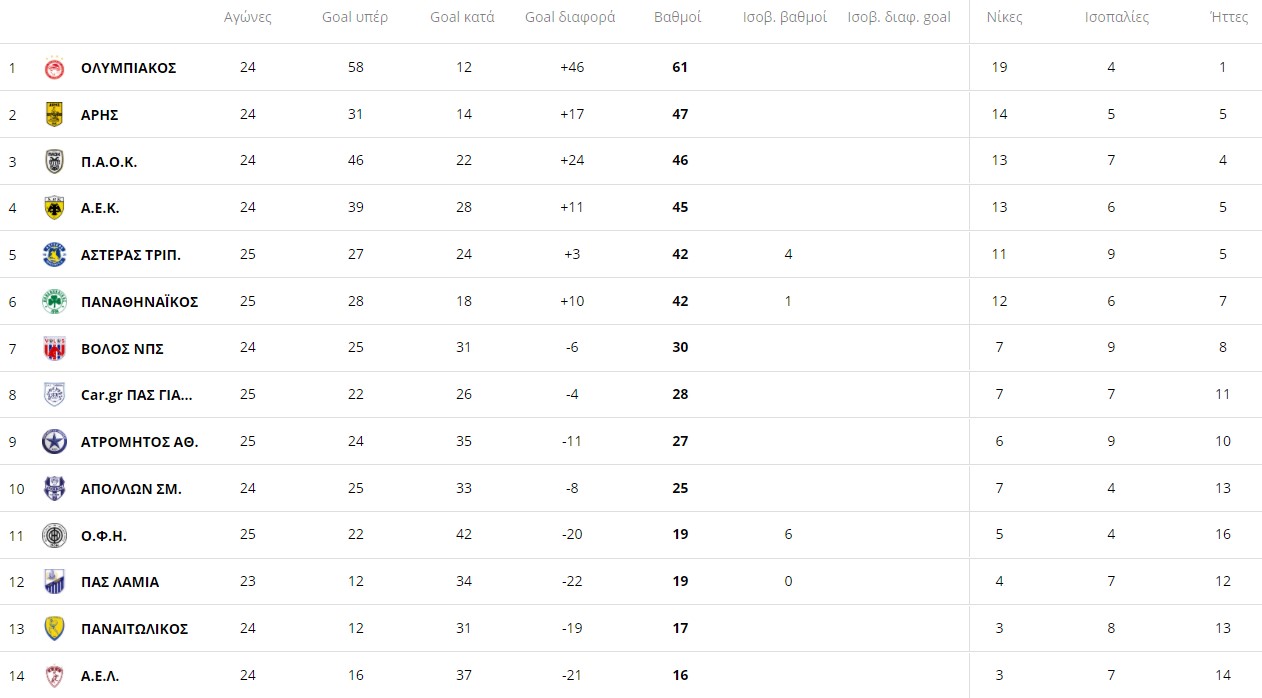1262x698 pixels.
Task: Click the Panathinaikos green shamrock crest
Action: (54, 302)
